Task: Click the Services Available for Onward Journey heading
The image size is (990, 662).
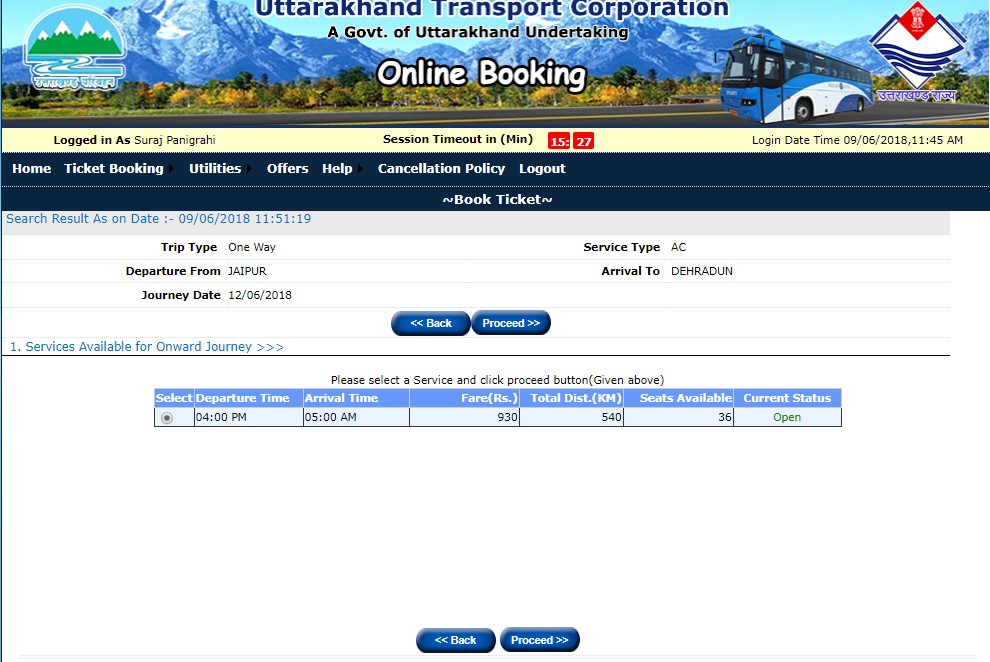Action: point(146,346)
